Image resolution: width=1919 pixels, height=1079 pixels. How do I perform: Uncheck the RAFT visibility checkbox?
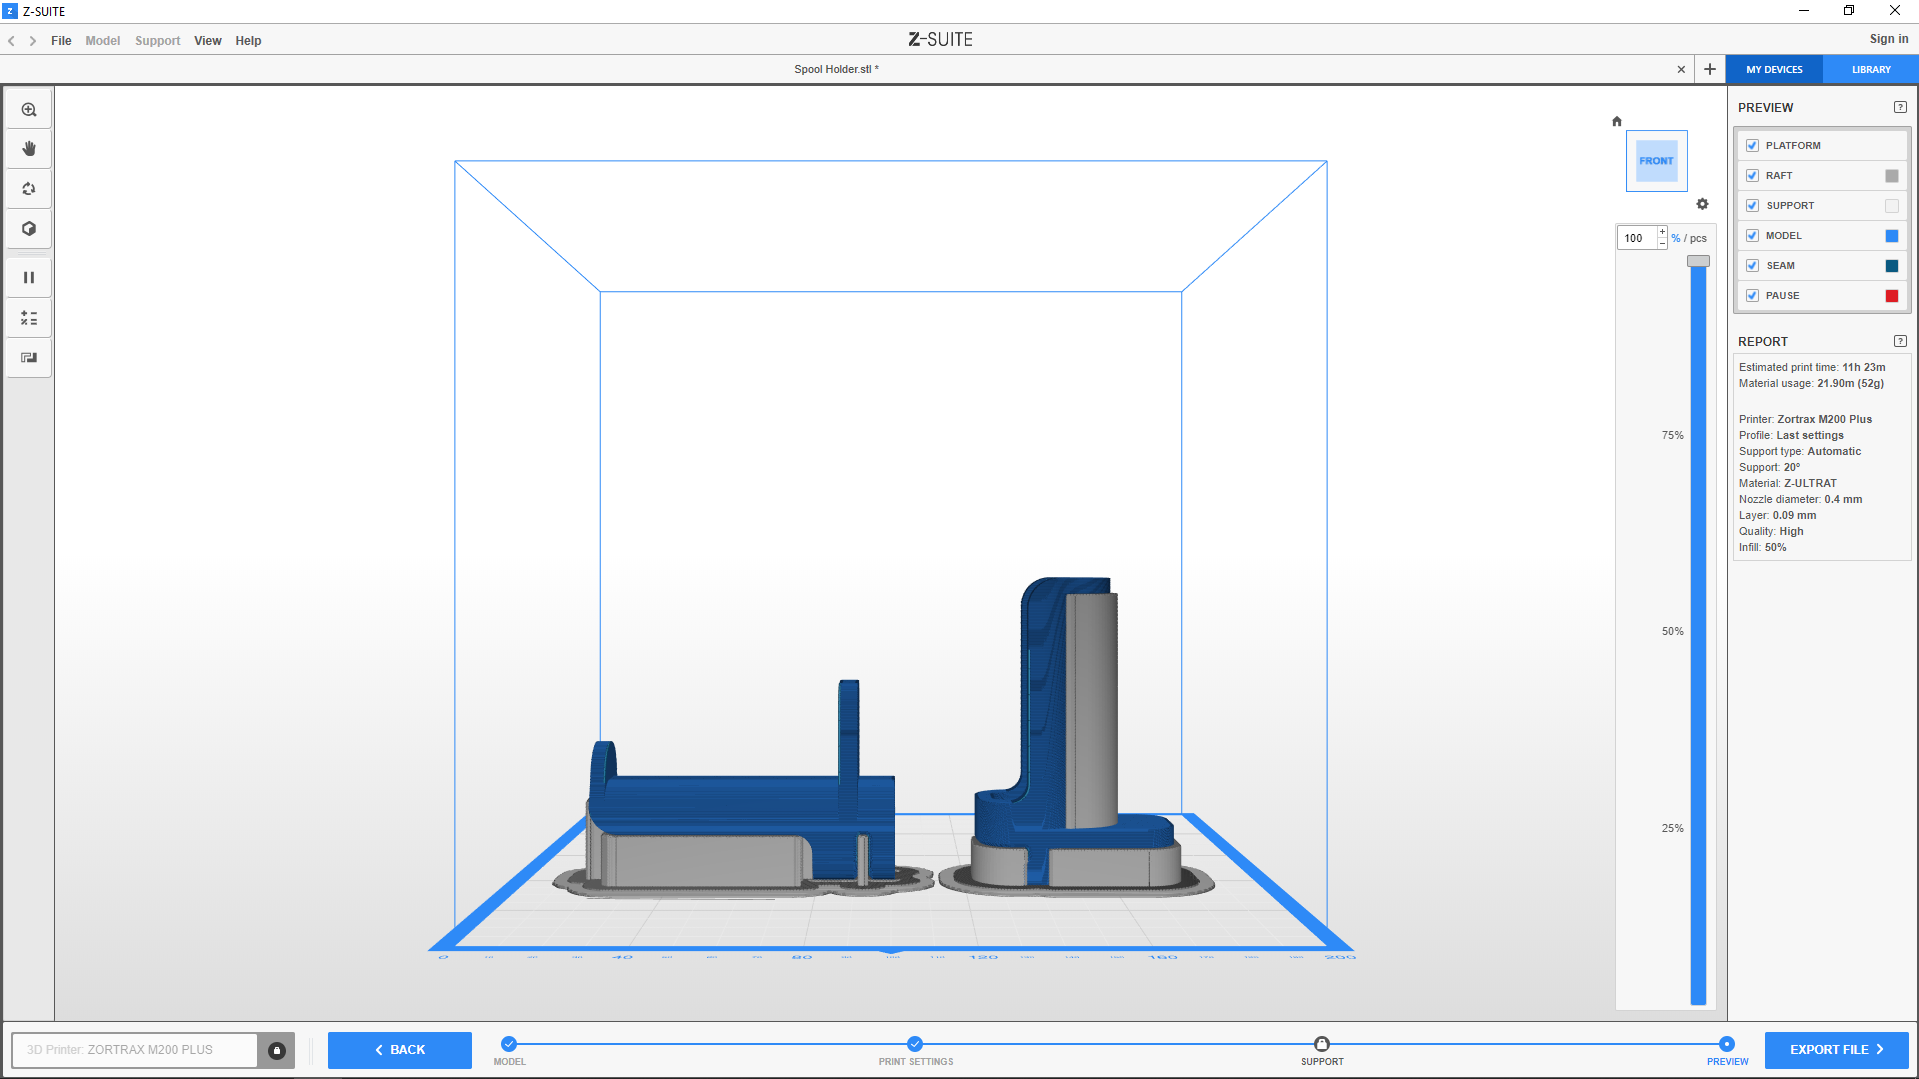(x=1752, y=176)
